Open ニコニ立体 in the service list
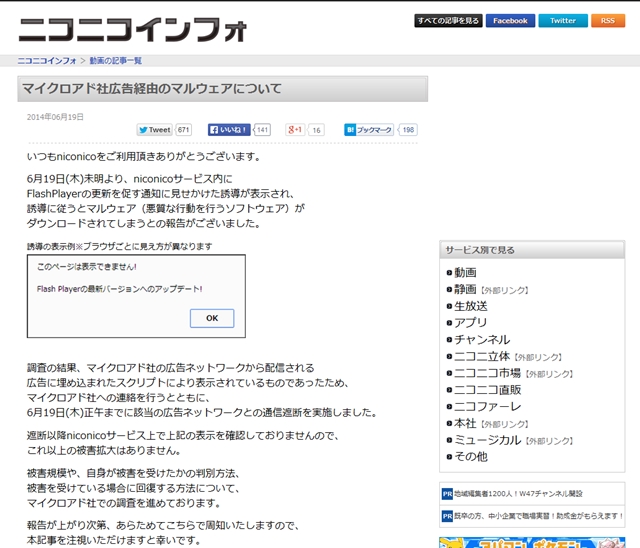The image size is (640, 548). [482, 356]
